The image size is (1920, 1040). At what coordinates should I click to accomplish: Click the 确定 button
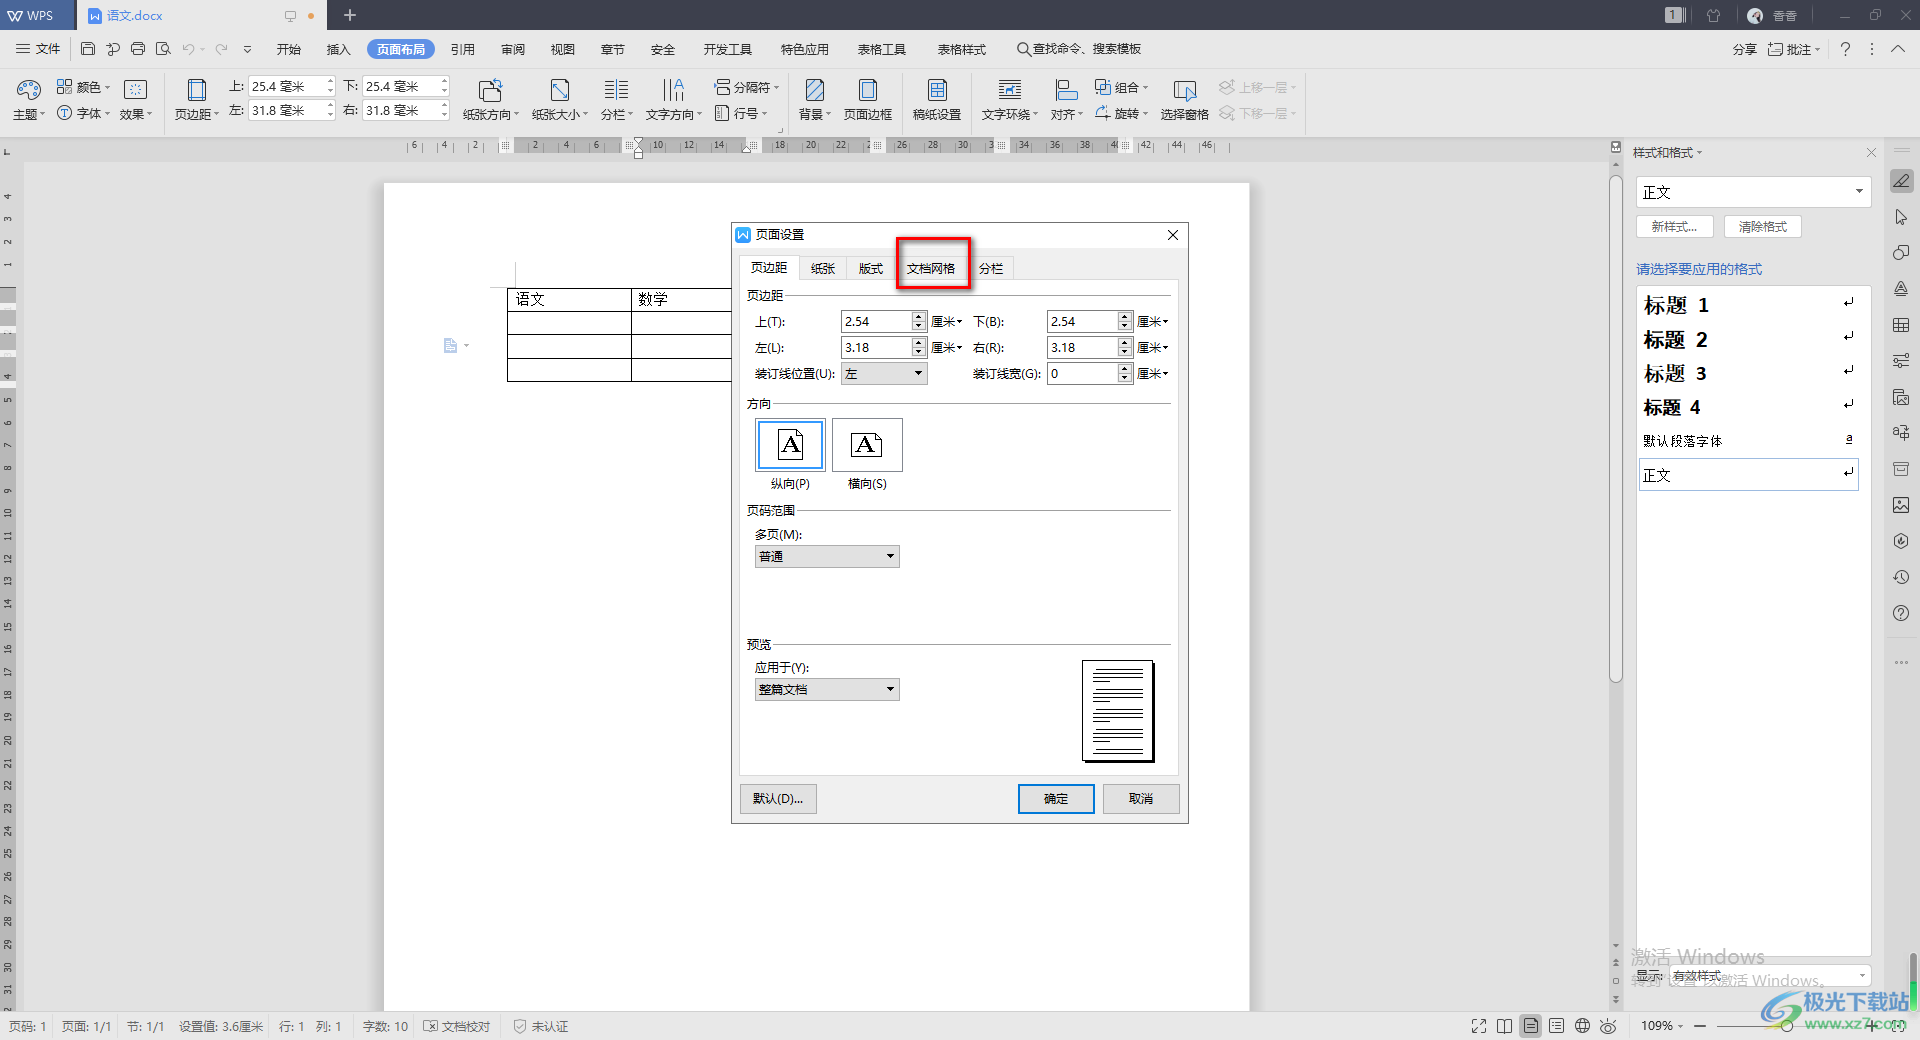(1056, 799)
